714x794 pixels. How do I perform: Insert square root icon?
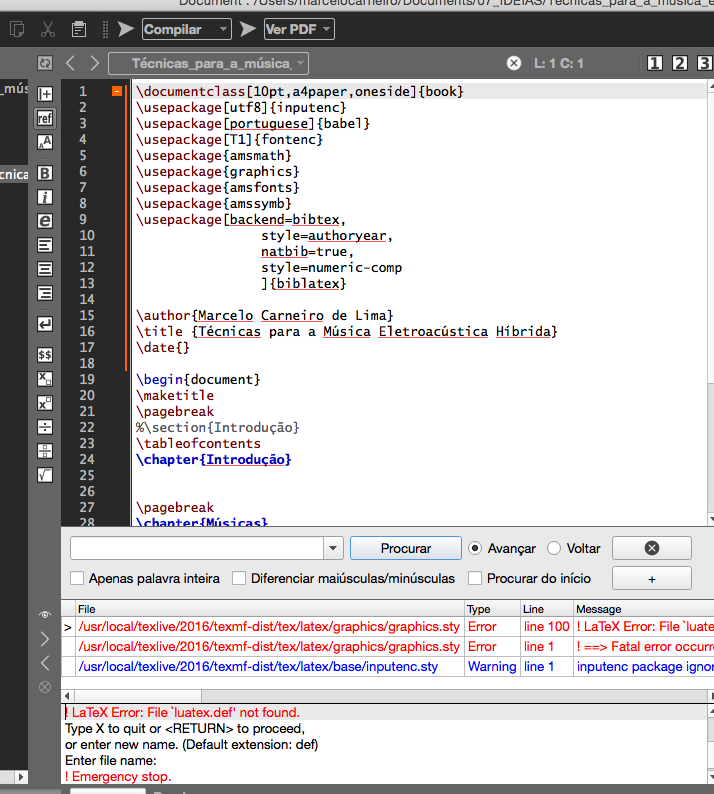pyautogui.click(x=45, y=475)
